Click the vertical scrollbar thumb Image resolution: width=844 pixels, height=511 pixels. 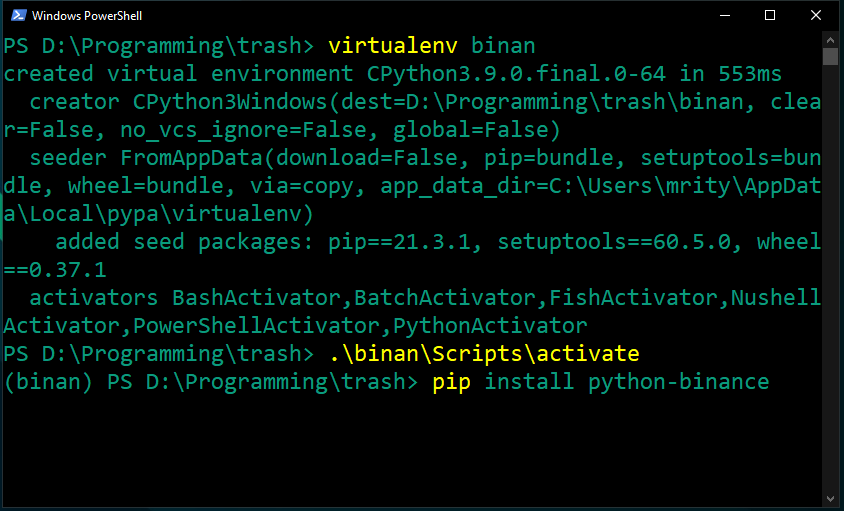pyautogui.click(x=830, y=57)
